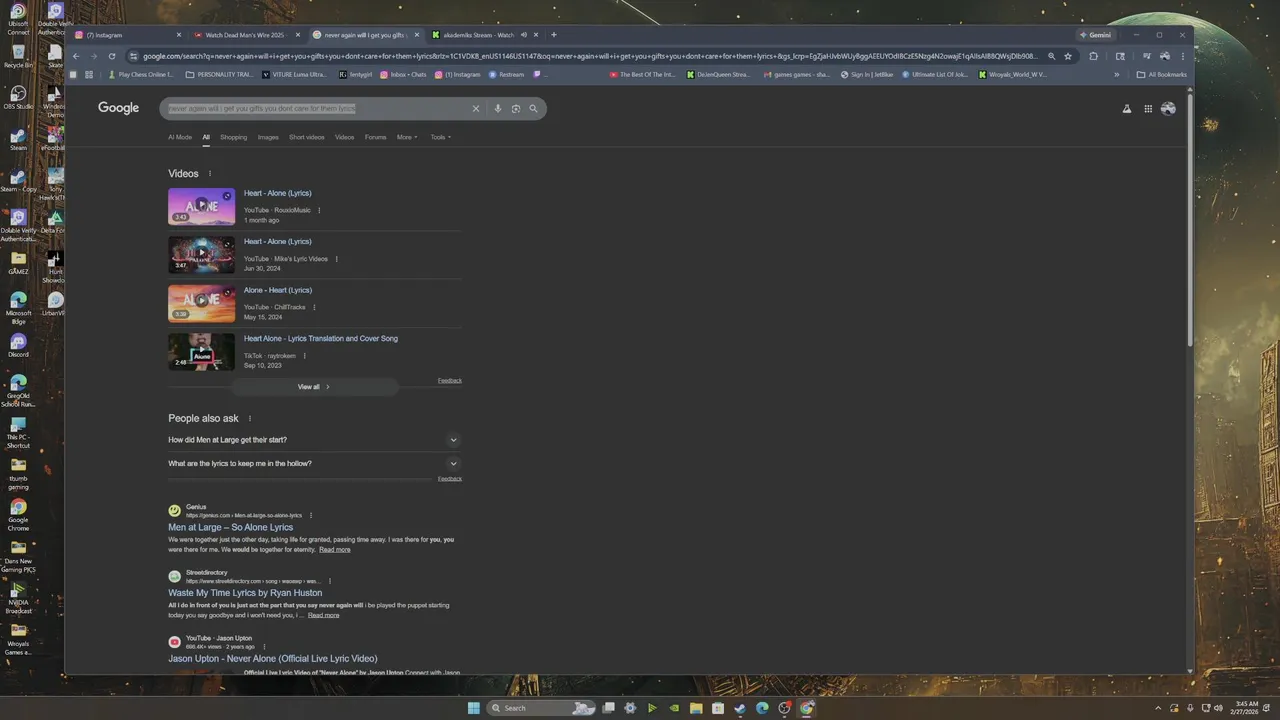Open Ubisoft Connect desktop shortcut
The width and height of the screenshot is (1280, 720).
18,18
